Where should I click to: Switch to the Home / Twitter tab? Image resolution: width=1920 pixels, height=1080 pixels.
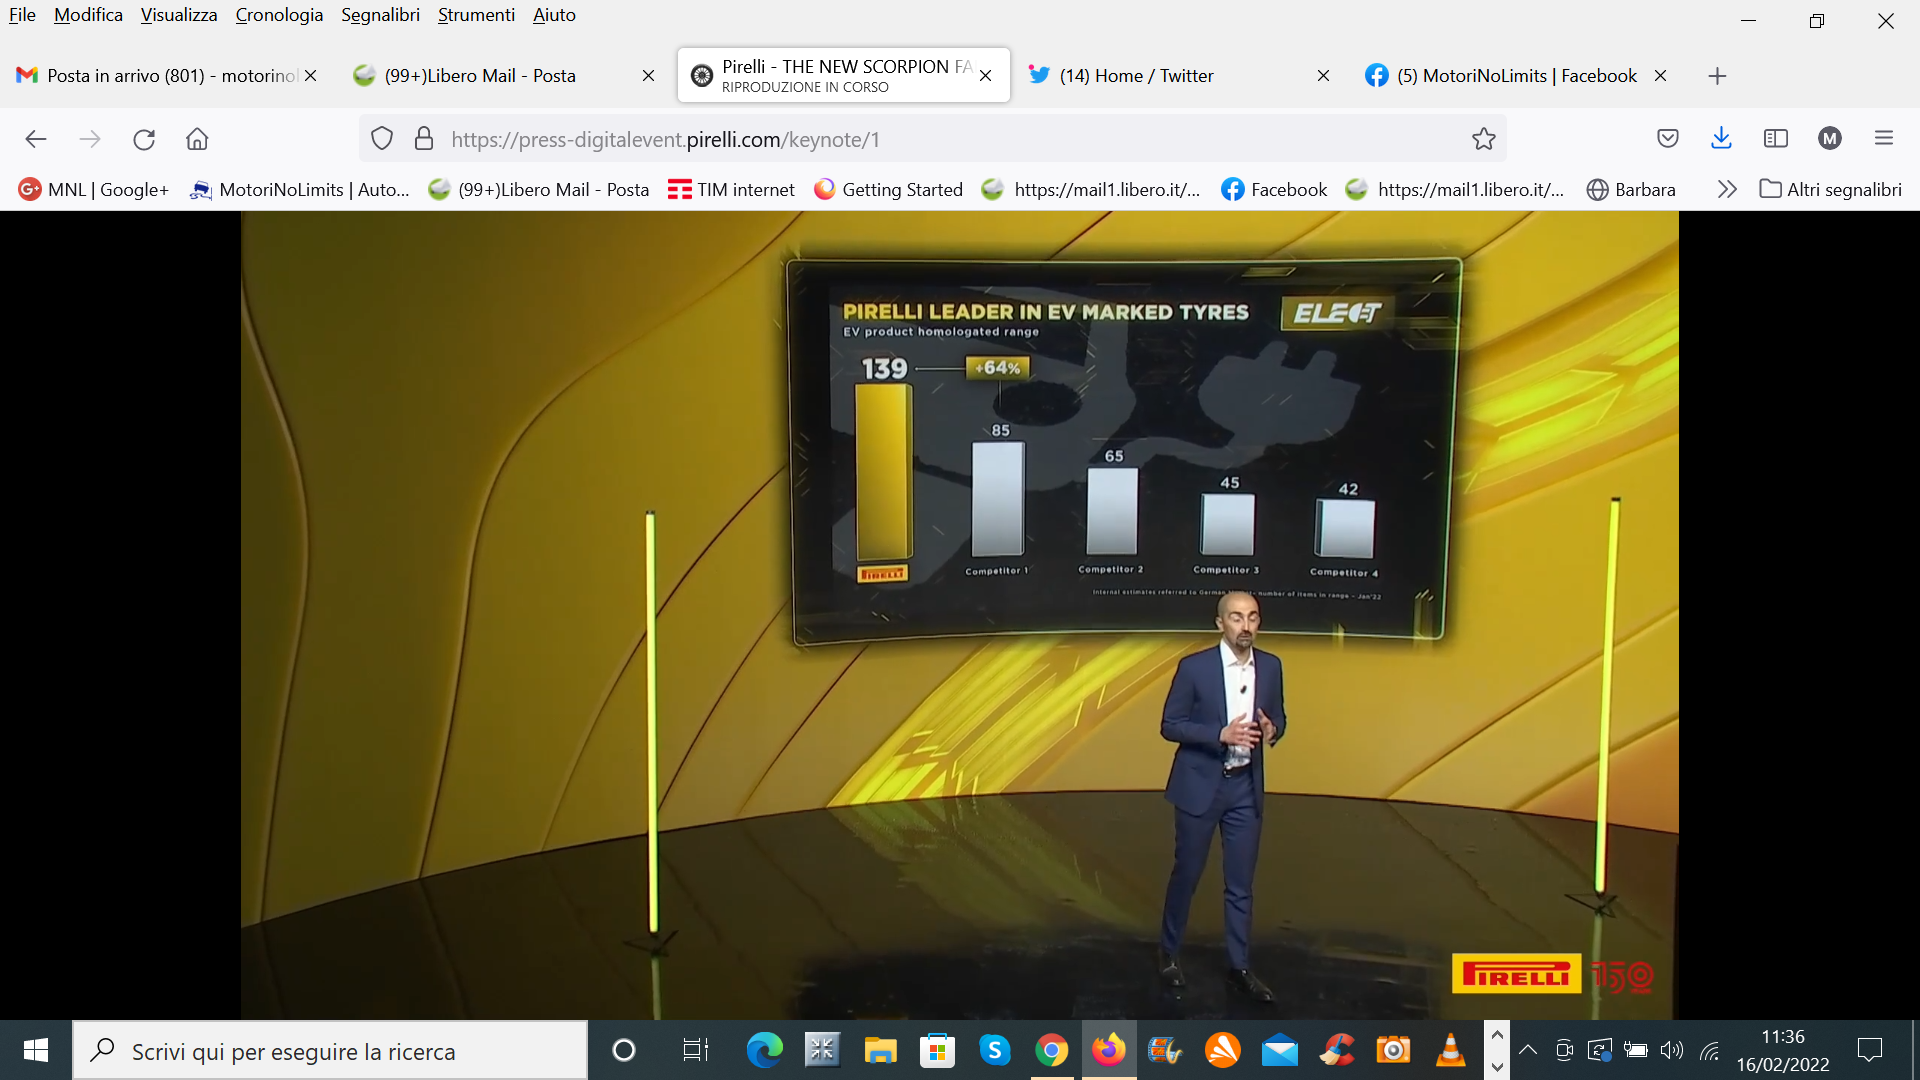1136,76
